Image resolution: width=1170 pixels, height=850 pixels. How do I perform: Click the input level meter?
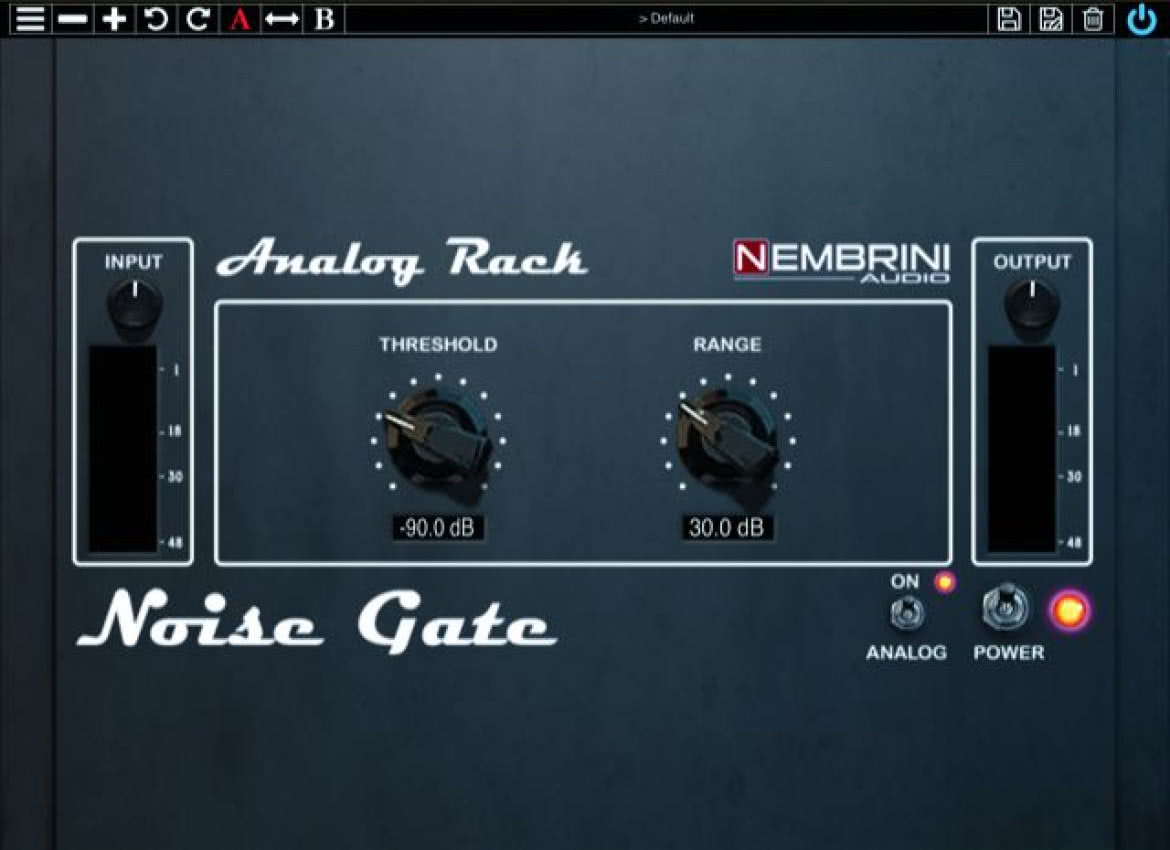click(x=123, y=449)
